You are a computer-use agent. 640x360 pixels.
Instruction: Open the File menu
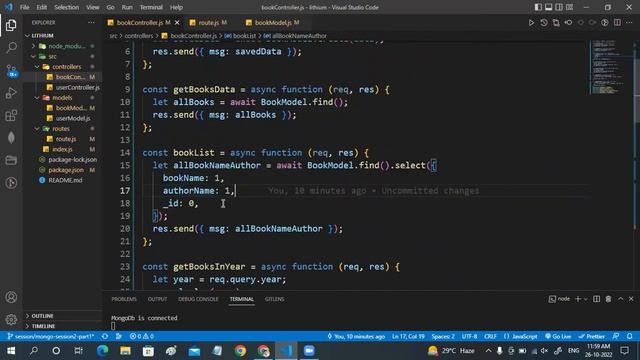[x=24, y=7]
